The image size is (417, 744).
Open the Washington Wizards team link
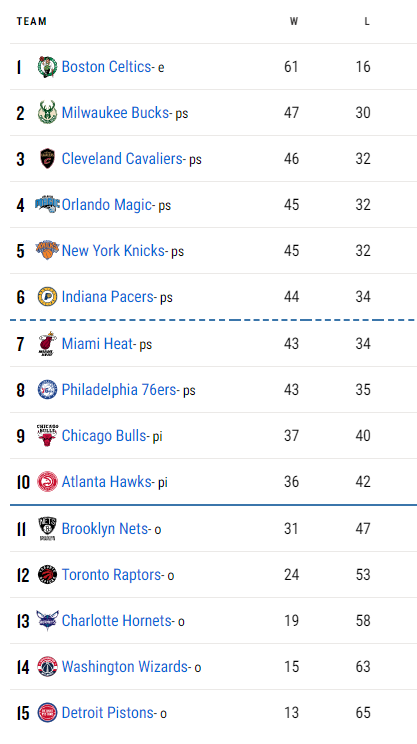coord(125,667)
